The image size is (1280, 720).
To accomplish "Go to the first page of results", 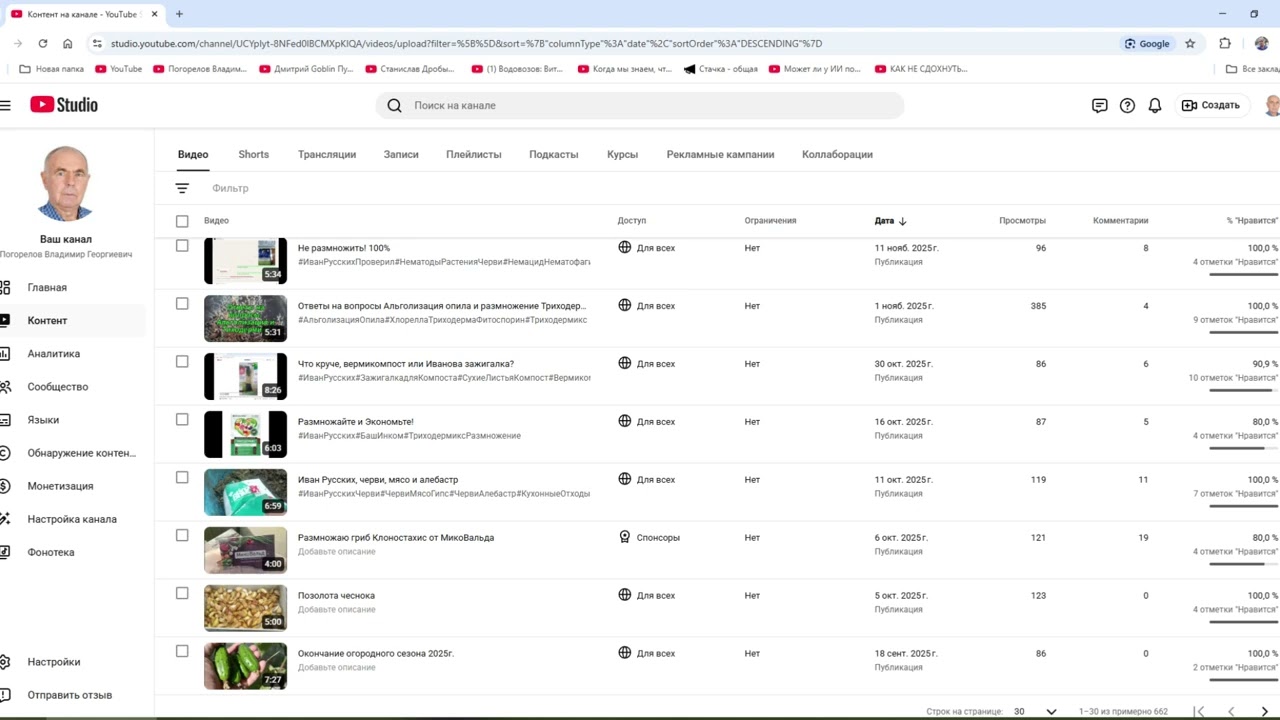I will (1199, 711).
